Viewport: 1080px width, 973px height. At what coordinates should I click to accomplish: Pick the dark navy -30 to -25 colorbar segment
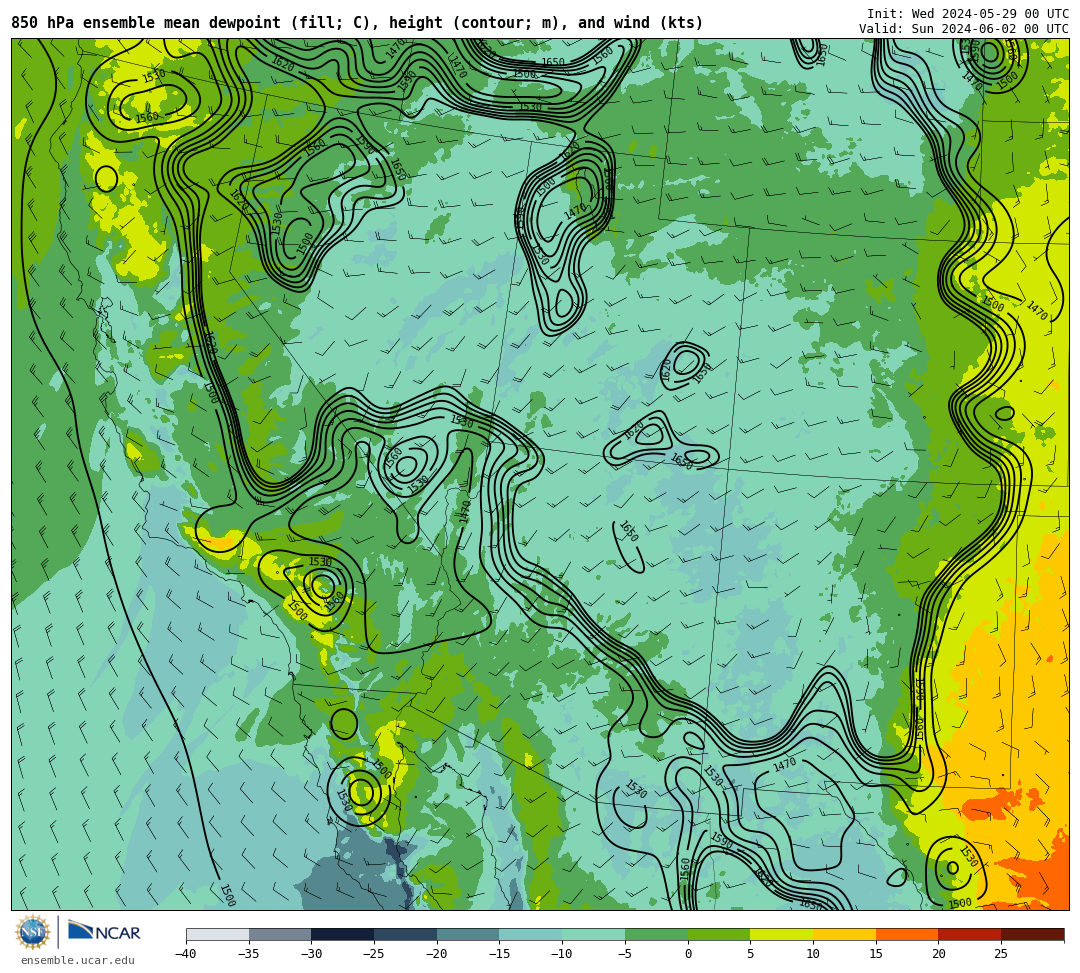pos(343,934)
